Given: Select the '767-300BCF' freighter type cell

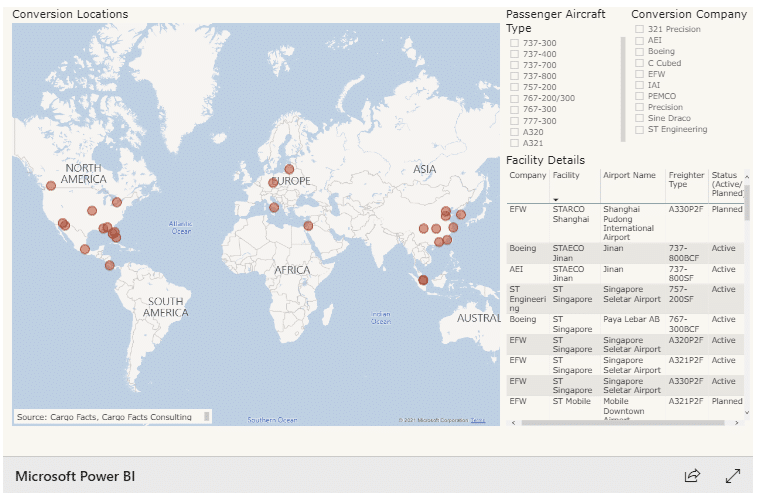Looking at the screenshot, I should [687, 324].
